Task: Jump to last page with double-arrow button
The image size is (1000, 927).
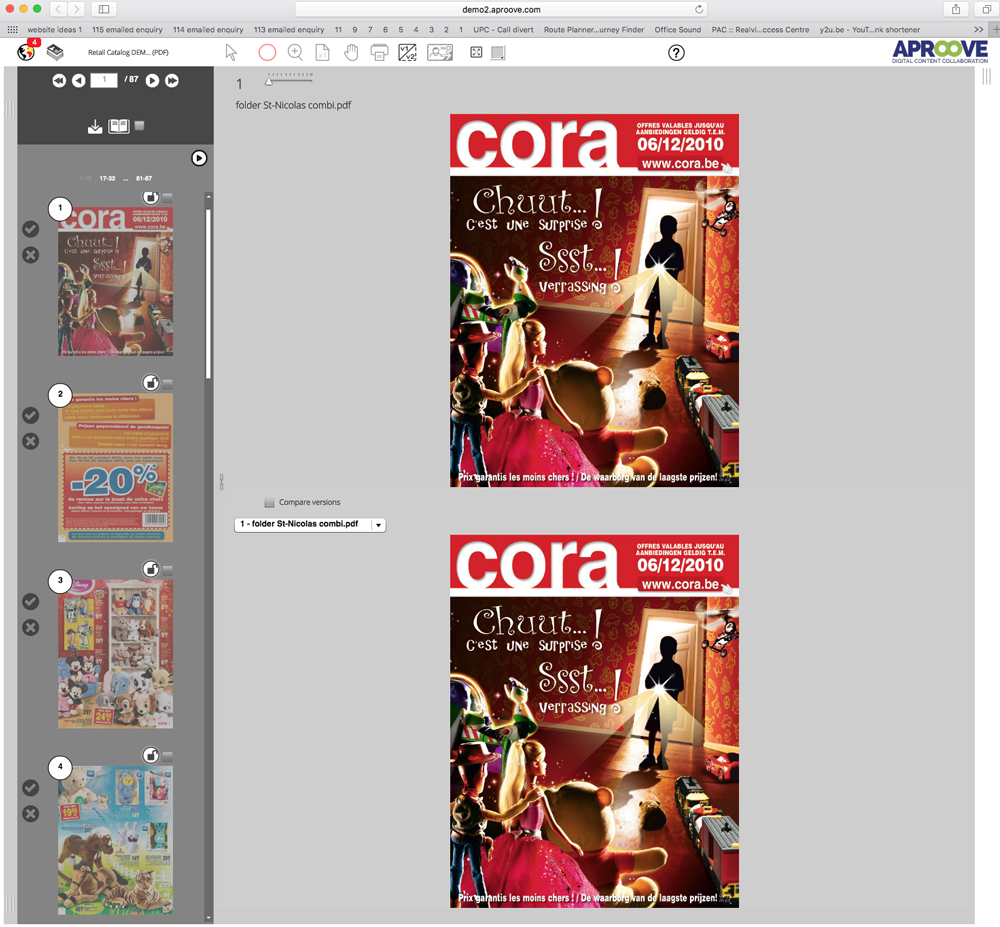Action: coord(172,81)
